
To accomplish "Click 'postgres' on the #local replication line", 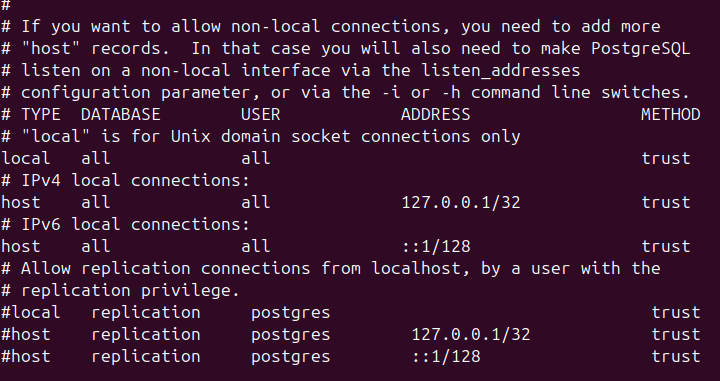I will (x=291, y=314).
